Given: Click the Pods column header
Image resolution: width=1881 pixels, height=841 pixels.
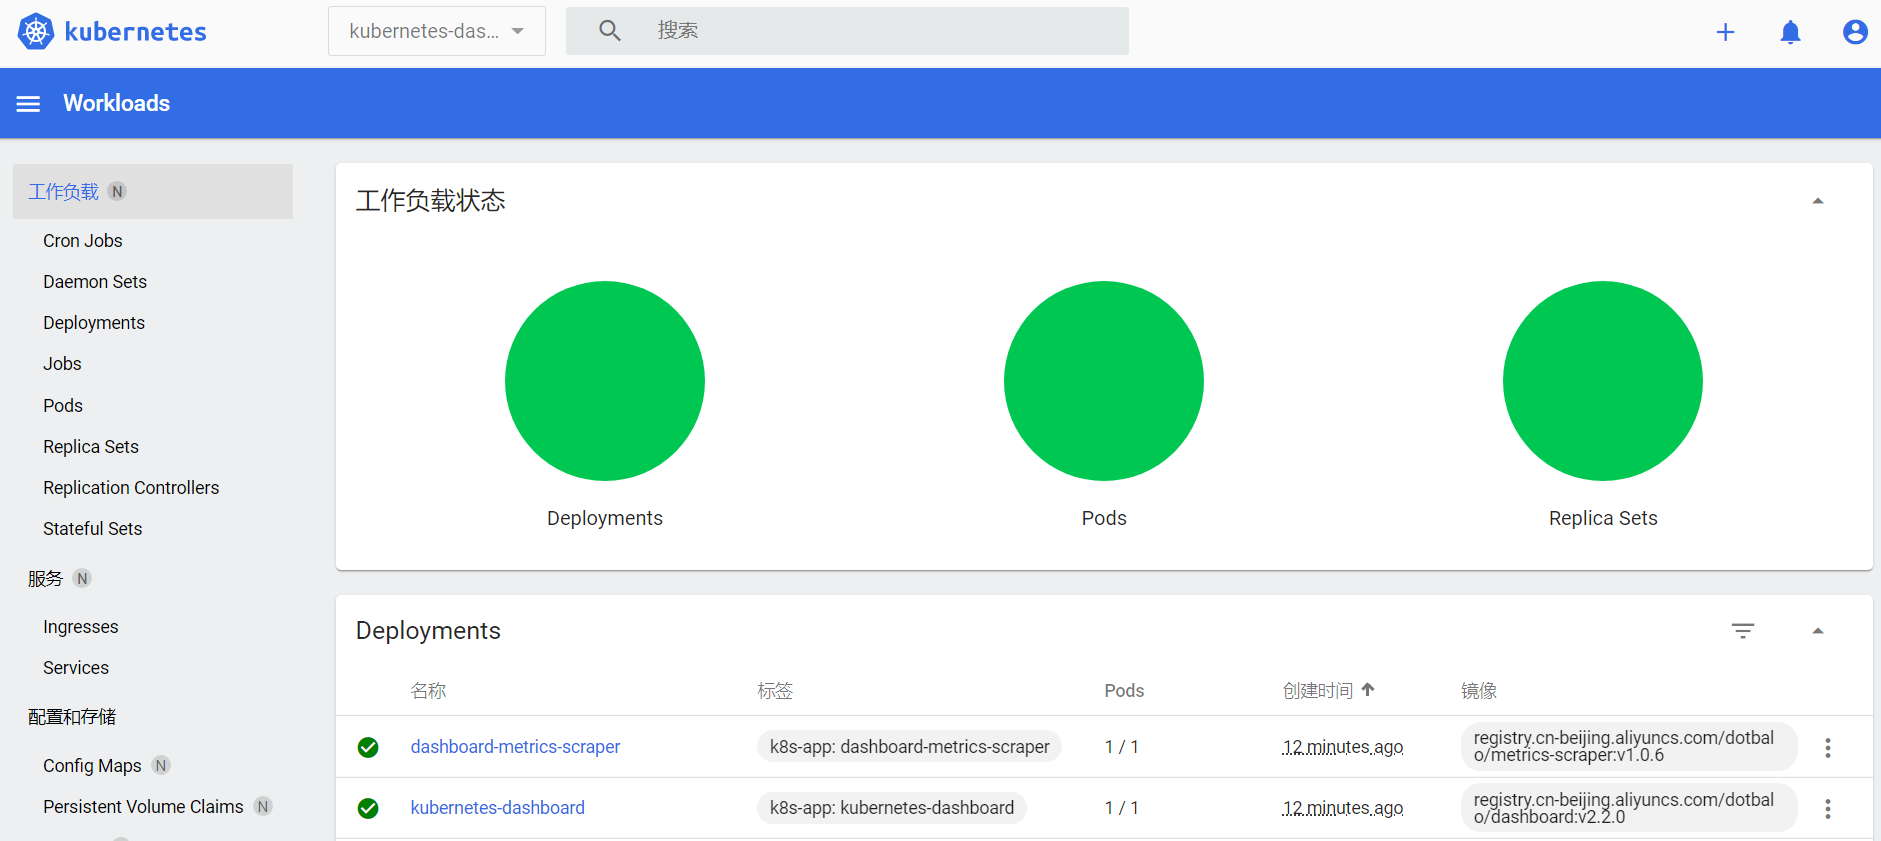Looking at the screenshot, I should coord(1124,691).
